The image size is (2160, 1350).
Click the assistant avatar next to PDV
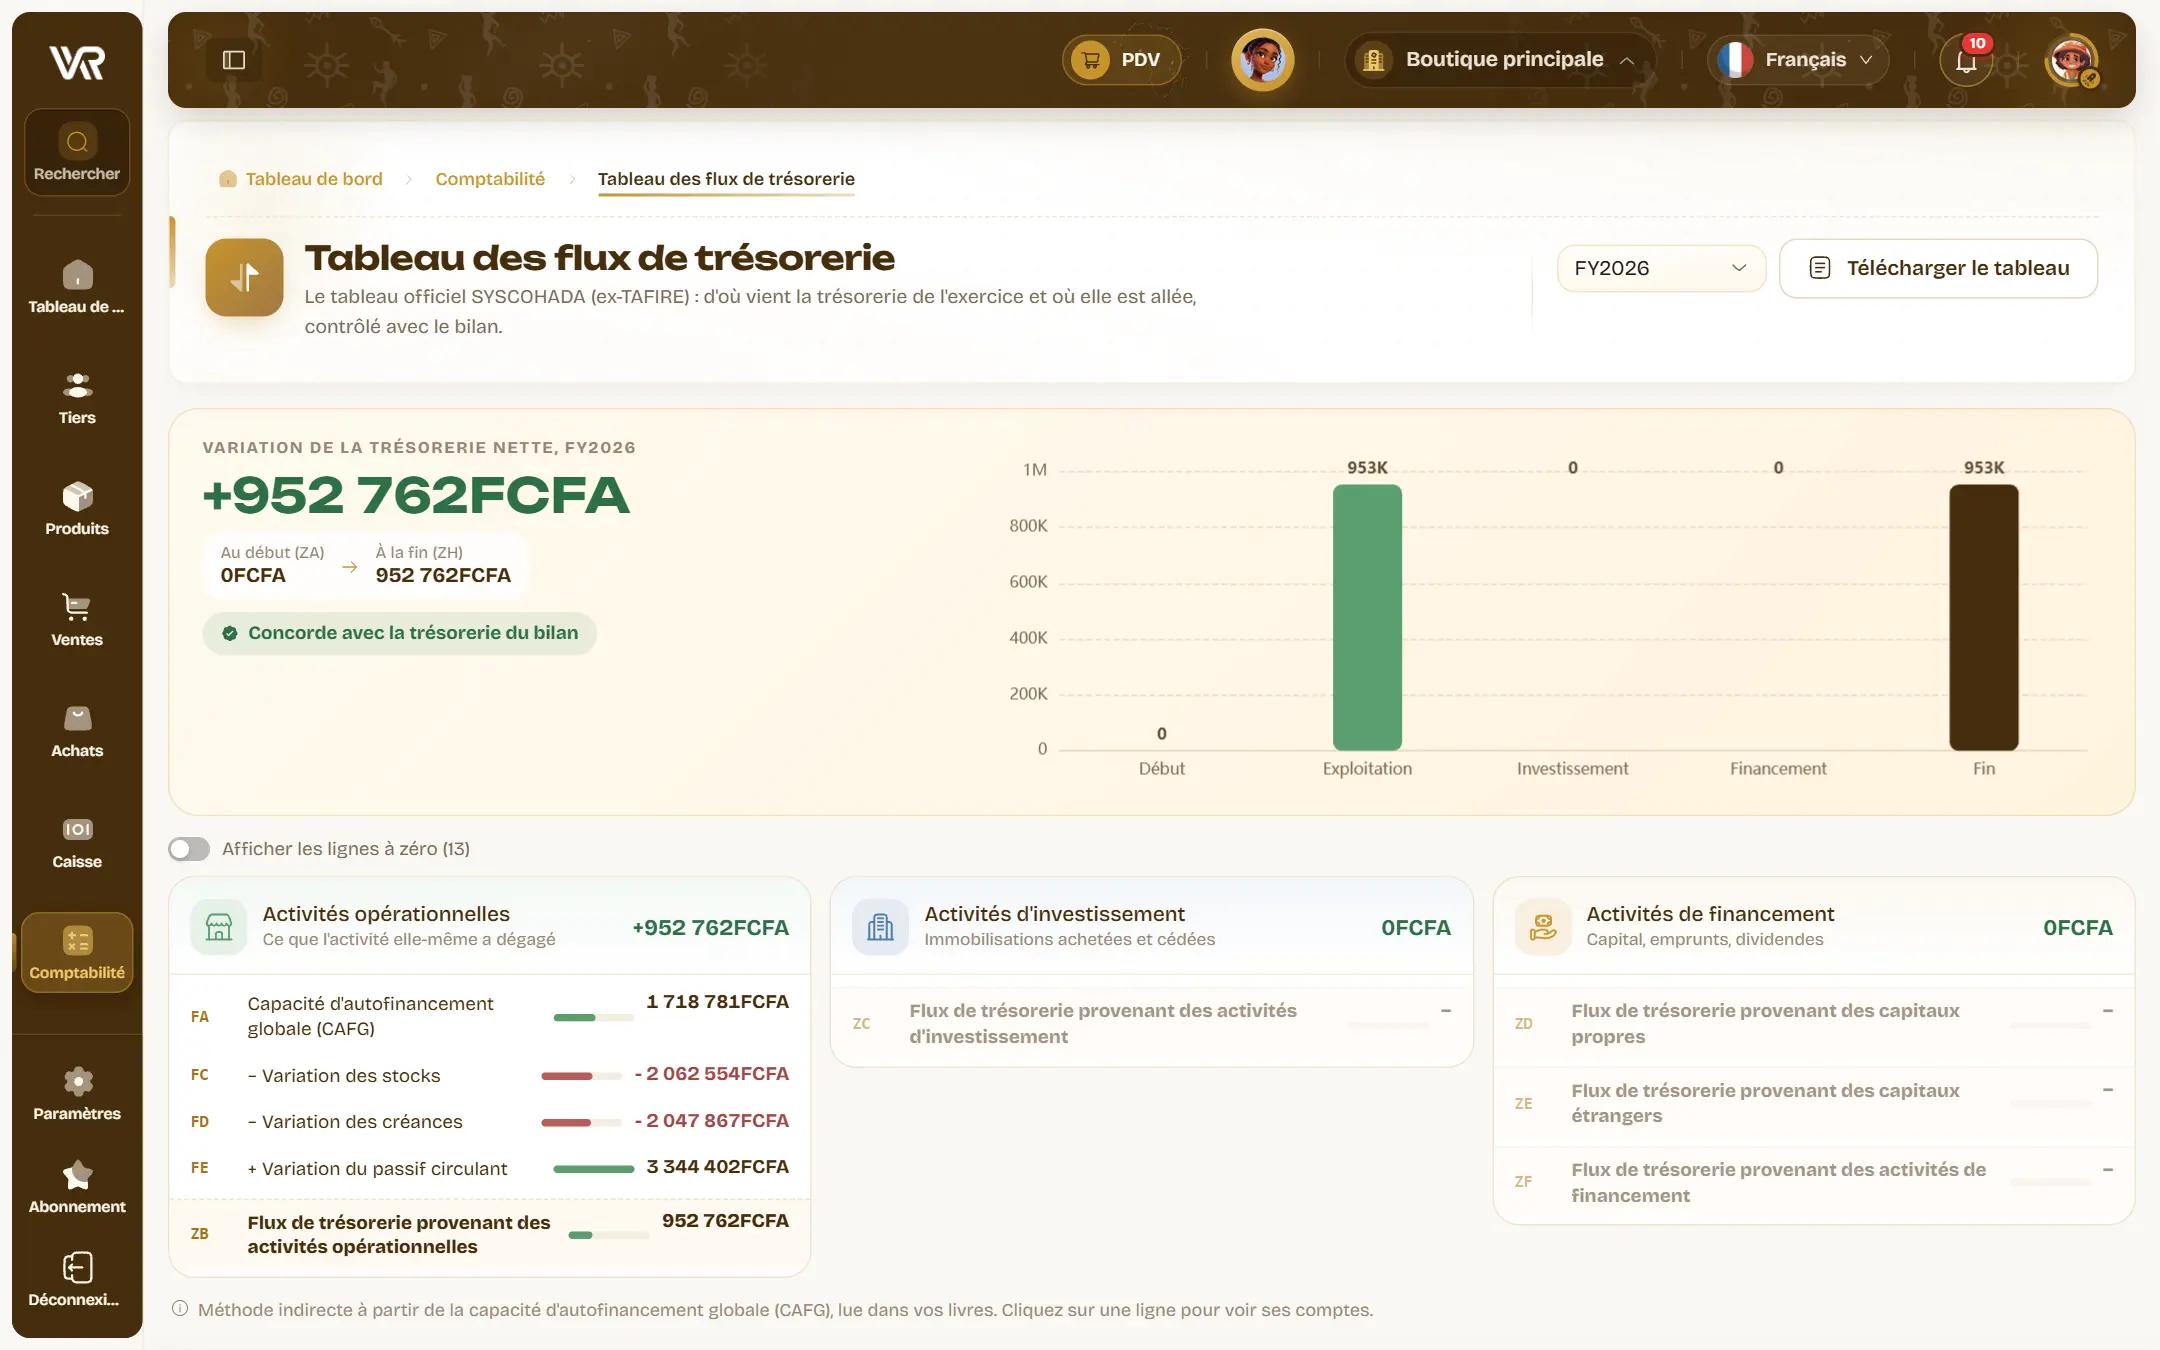[1262, 60]
